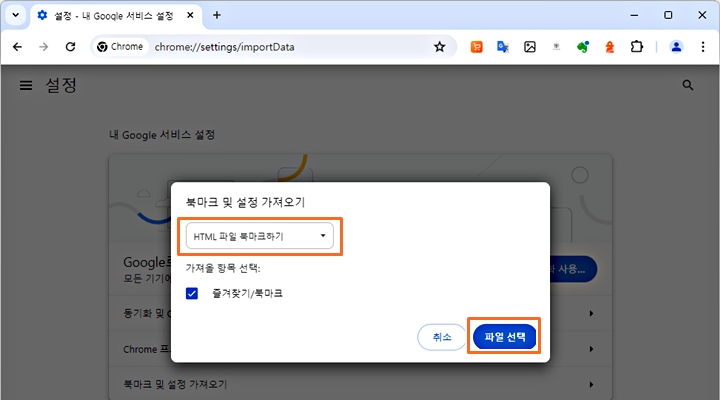720x400 pixels.
Task: Click the Chrome site info chip
Action: pyautogui.click(x=120, y=47)
